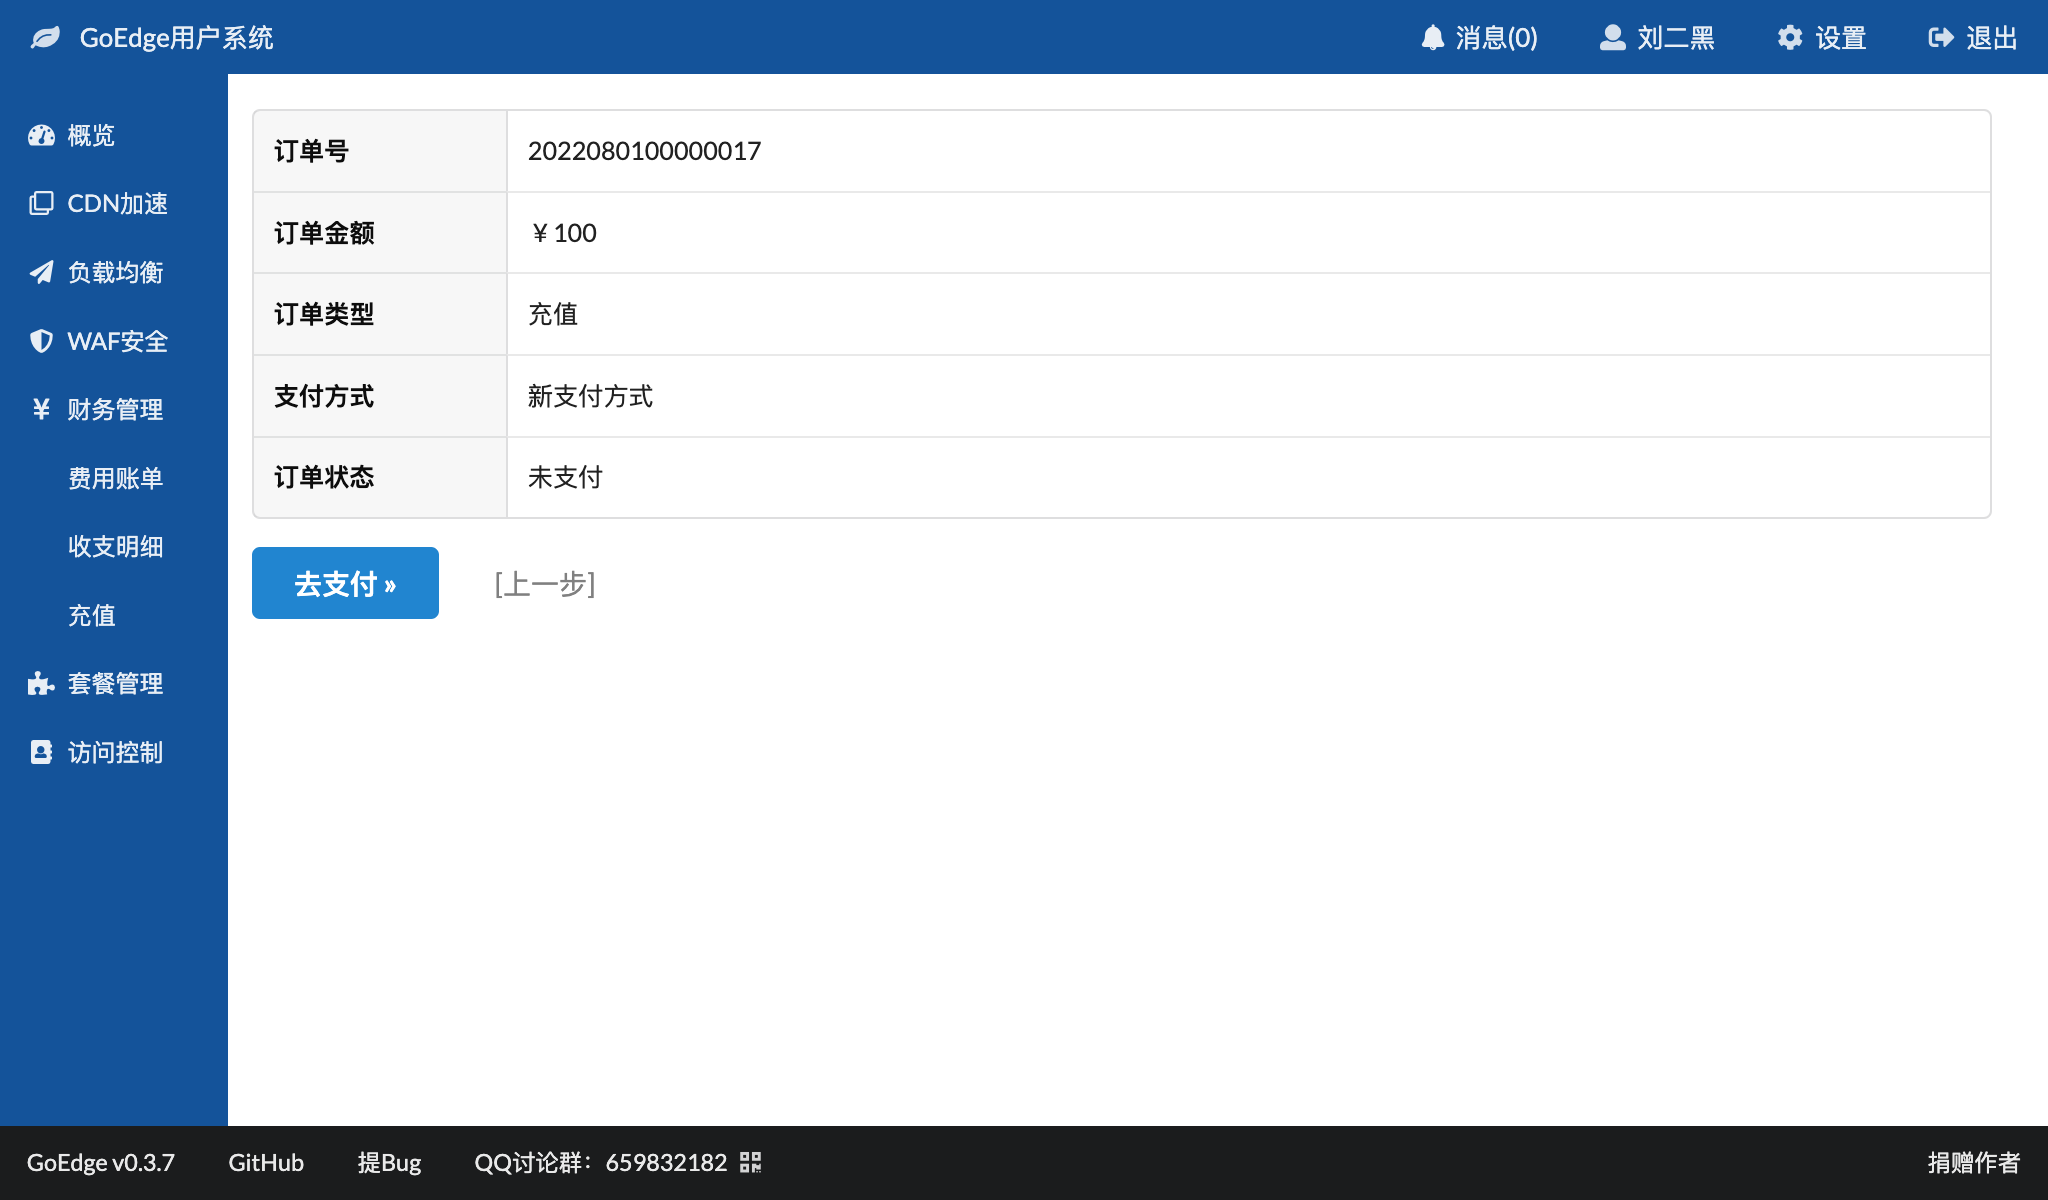The image size is (2048, 1200).
Task: Go back via the 上一步 link
Action: [545, 584]
